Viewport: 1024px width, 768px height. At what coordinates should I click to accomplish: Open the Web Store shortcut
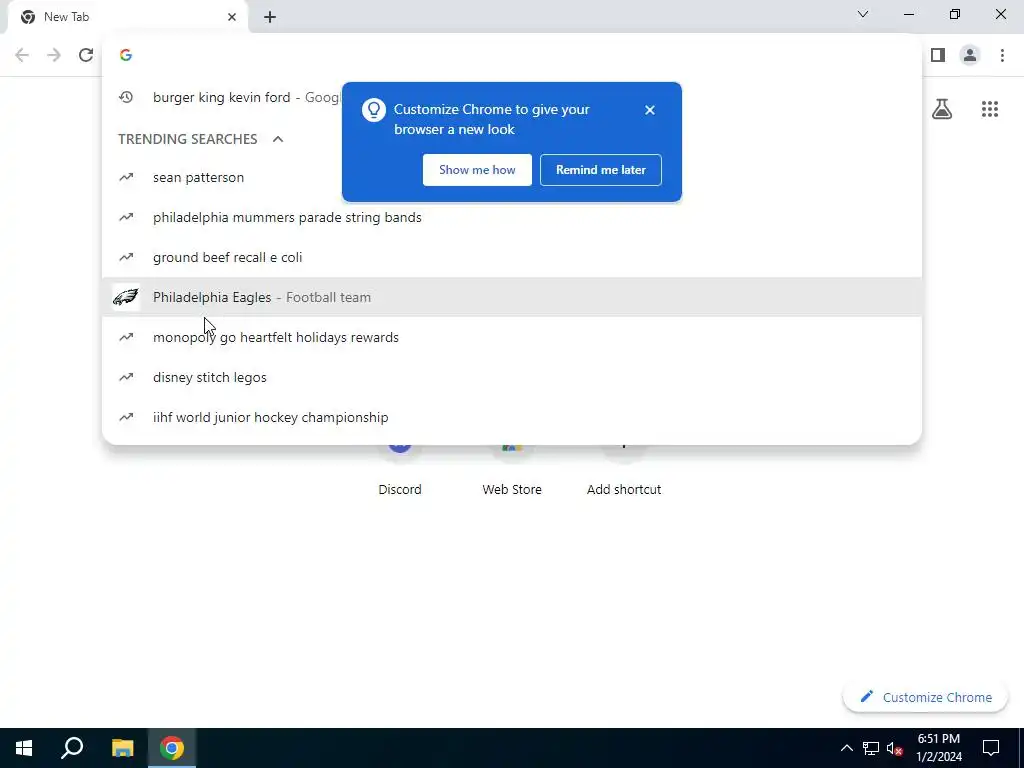(512, 489)
